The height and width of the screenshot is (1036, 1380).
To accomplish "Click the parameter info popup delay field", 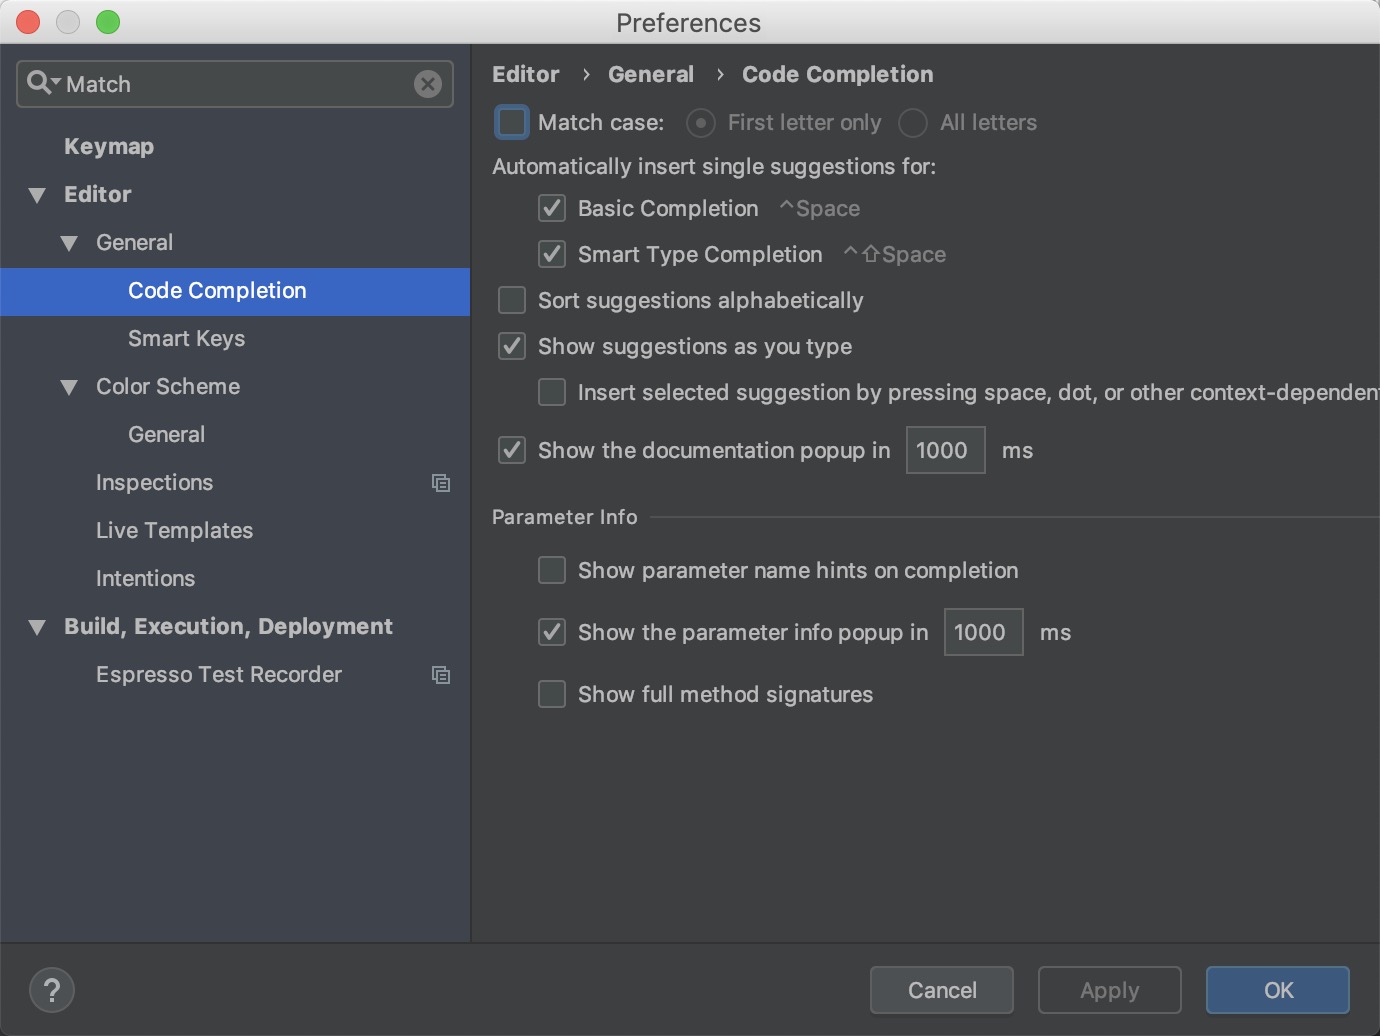I will click(983, 632).
